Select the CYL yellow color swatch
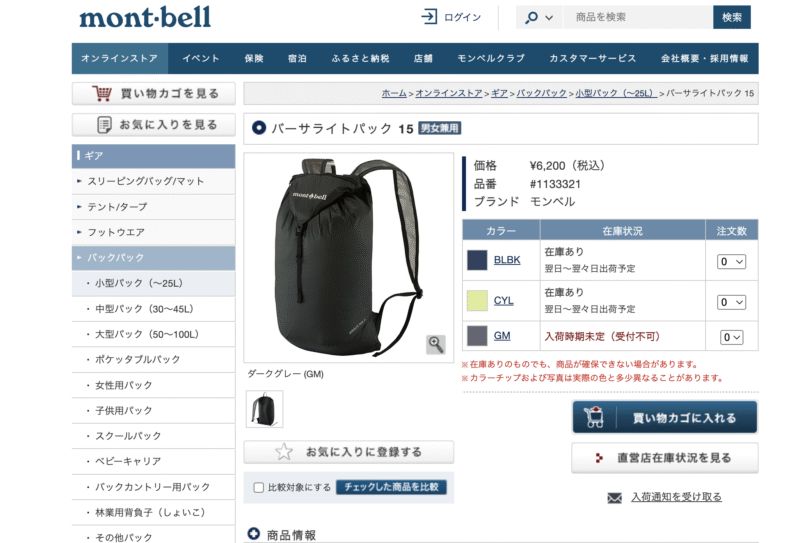Screen dimensions: 800x543 pyautogui.click(x=477, y=301)
